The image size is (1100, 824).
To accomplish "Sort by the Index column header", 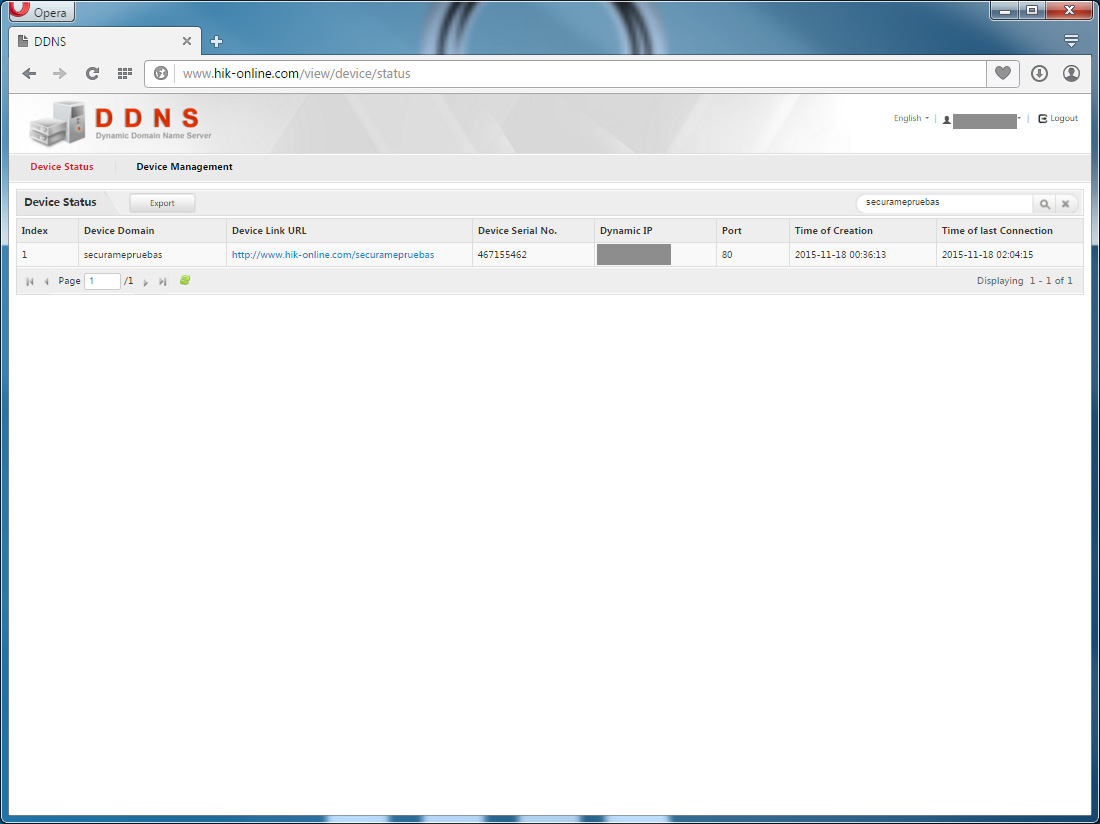I will point(47,231).
